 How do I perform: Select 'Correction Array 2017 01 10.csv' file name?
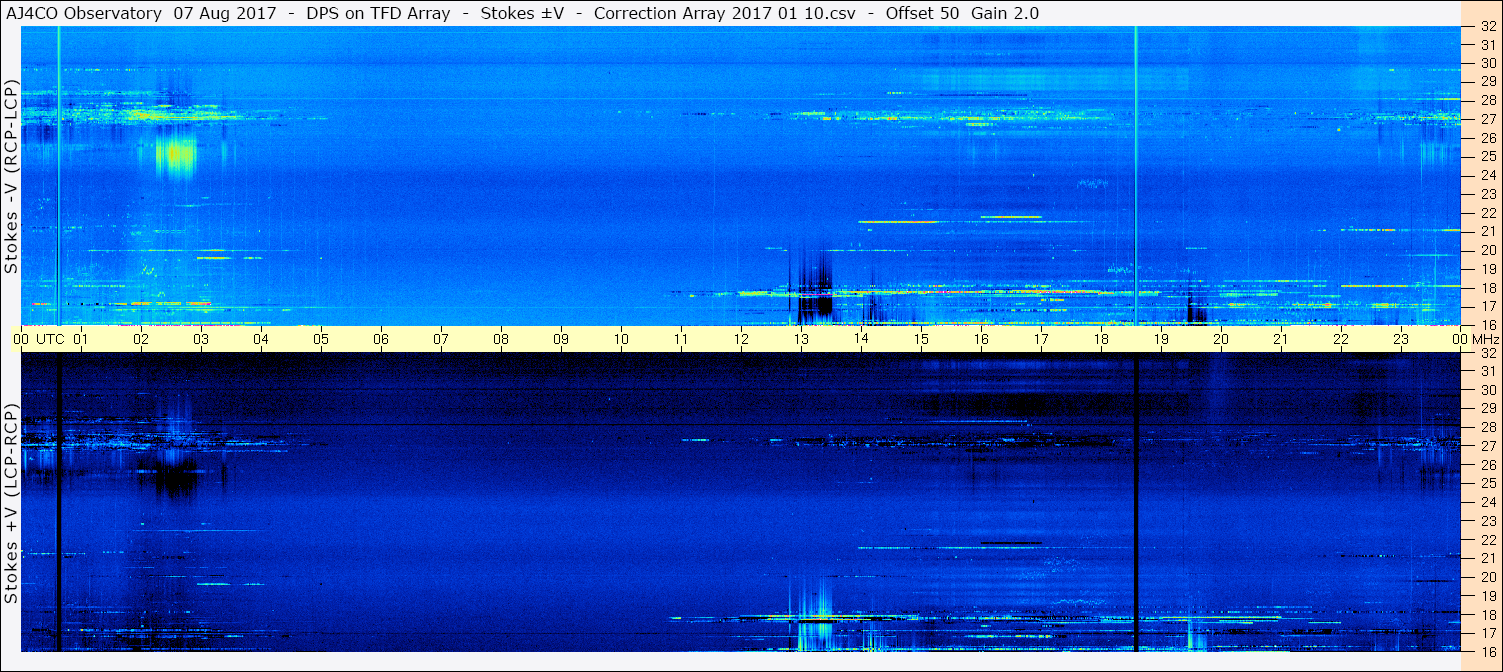pos(725,14)
